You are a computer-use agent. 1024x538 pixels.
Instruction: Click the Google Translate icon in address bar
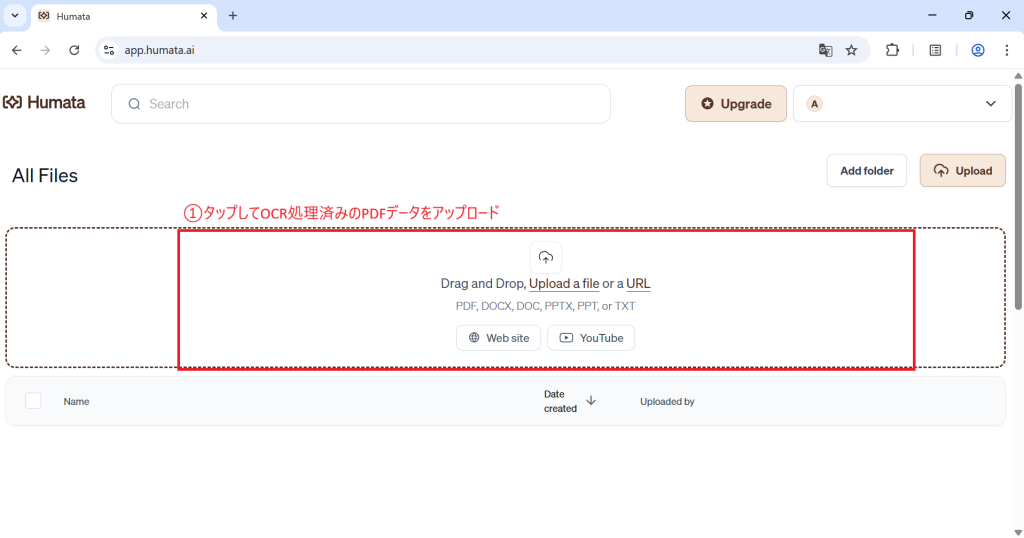(x=825, y=50)
